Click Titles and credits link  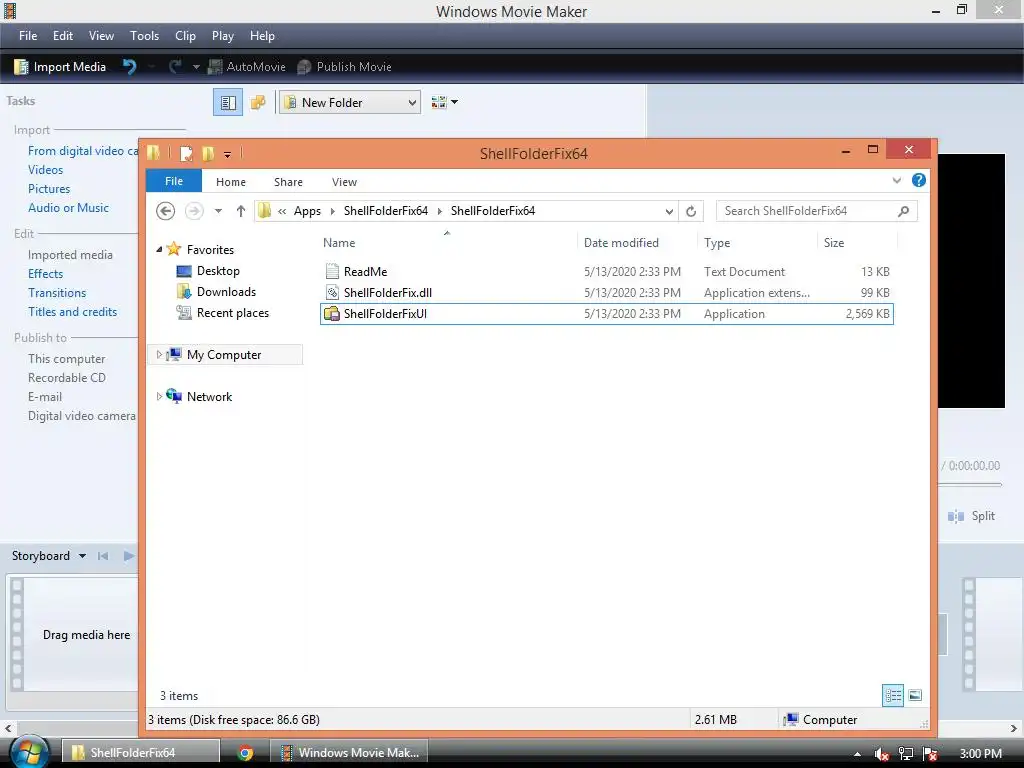click(x=72, y=312)
